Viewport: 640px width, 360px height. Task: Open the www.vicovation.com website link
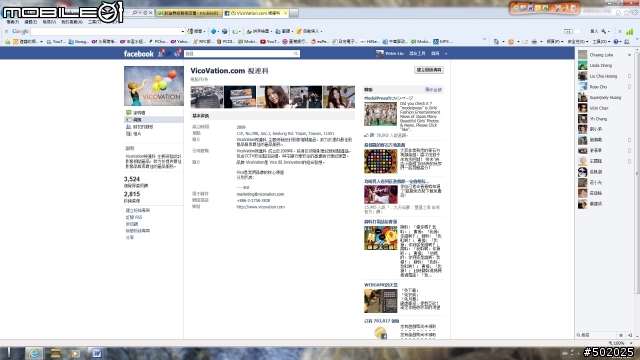tap(261, 207)
